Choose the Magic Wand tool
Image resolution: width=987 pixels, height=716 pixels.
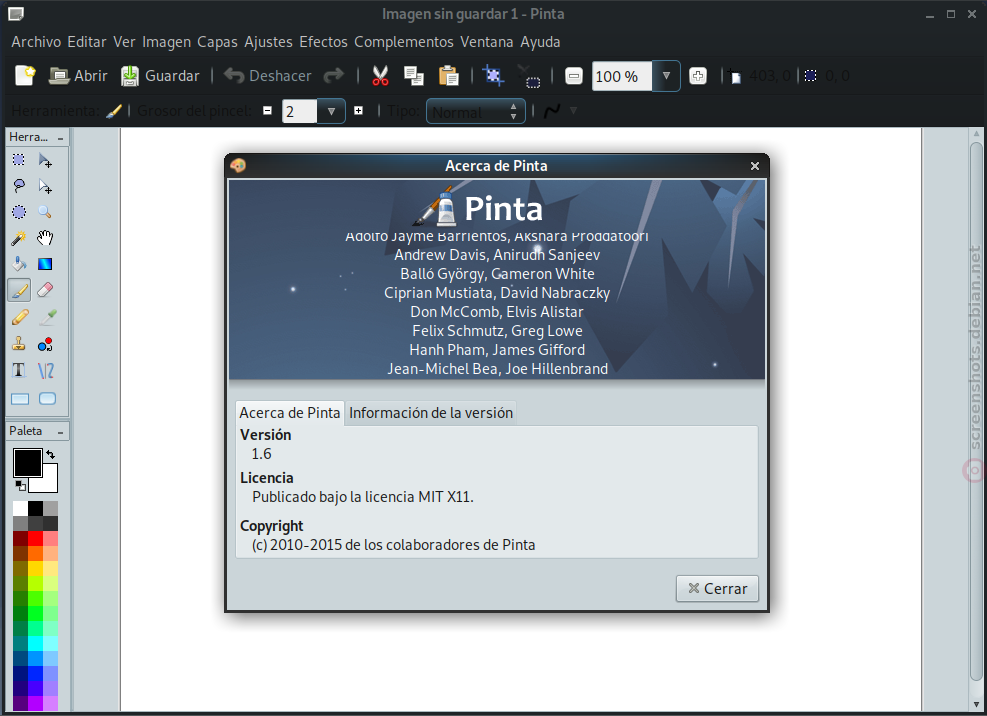tap(19, 238)
